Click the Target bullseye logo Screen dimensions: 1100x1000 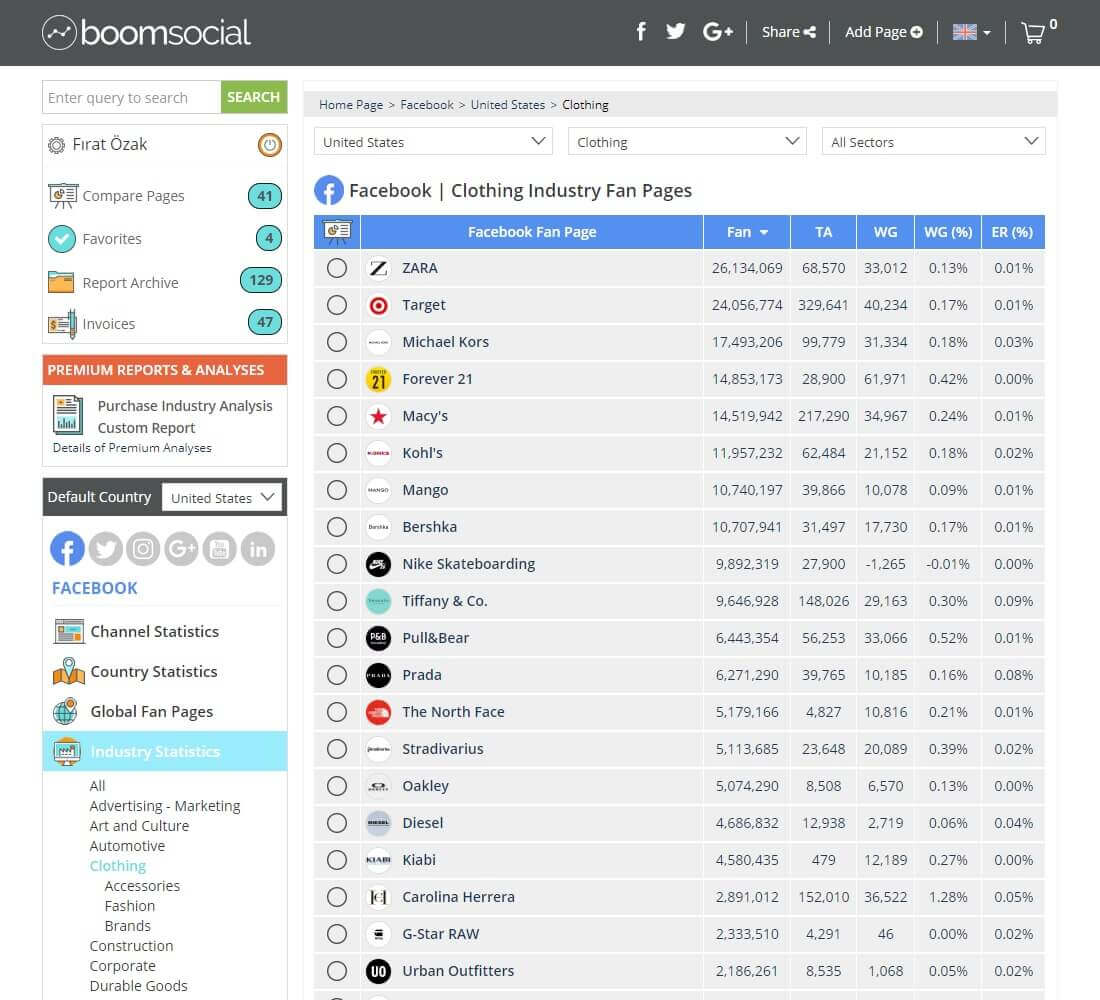click(378, 305)
